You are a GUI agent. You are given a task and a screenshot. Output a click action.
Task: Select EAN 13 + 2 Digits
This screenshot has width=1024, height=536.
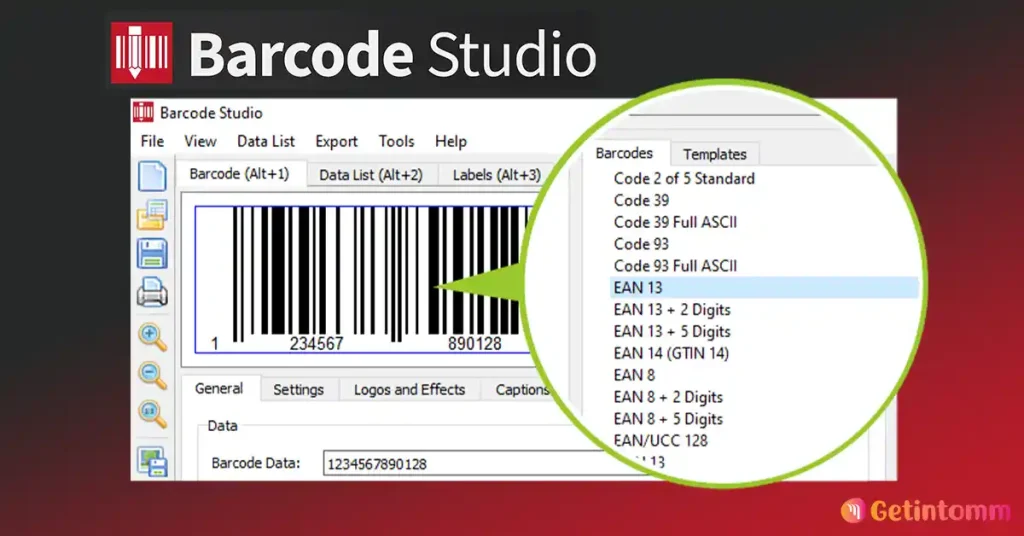tap(672, 309)
